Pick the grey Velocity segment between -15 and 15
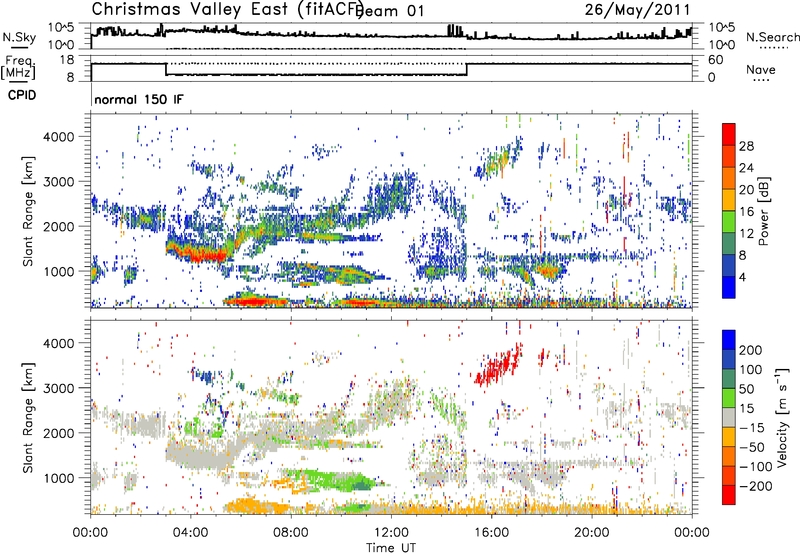Image resolution: width=800 pixels, height=554 pixels. pos(729,417)
